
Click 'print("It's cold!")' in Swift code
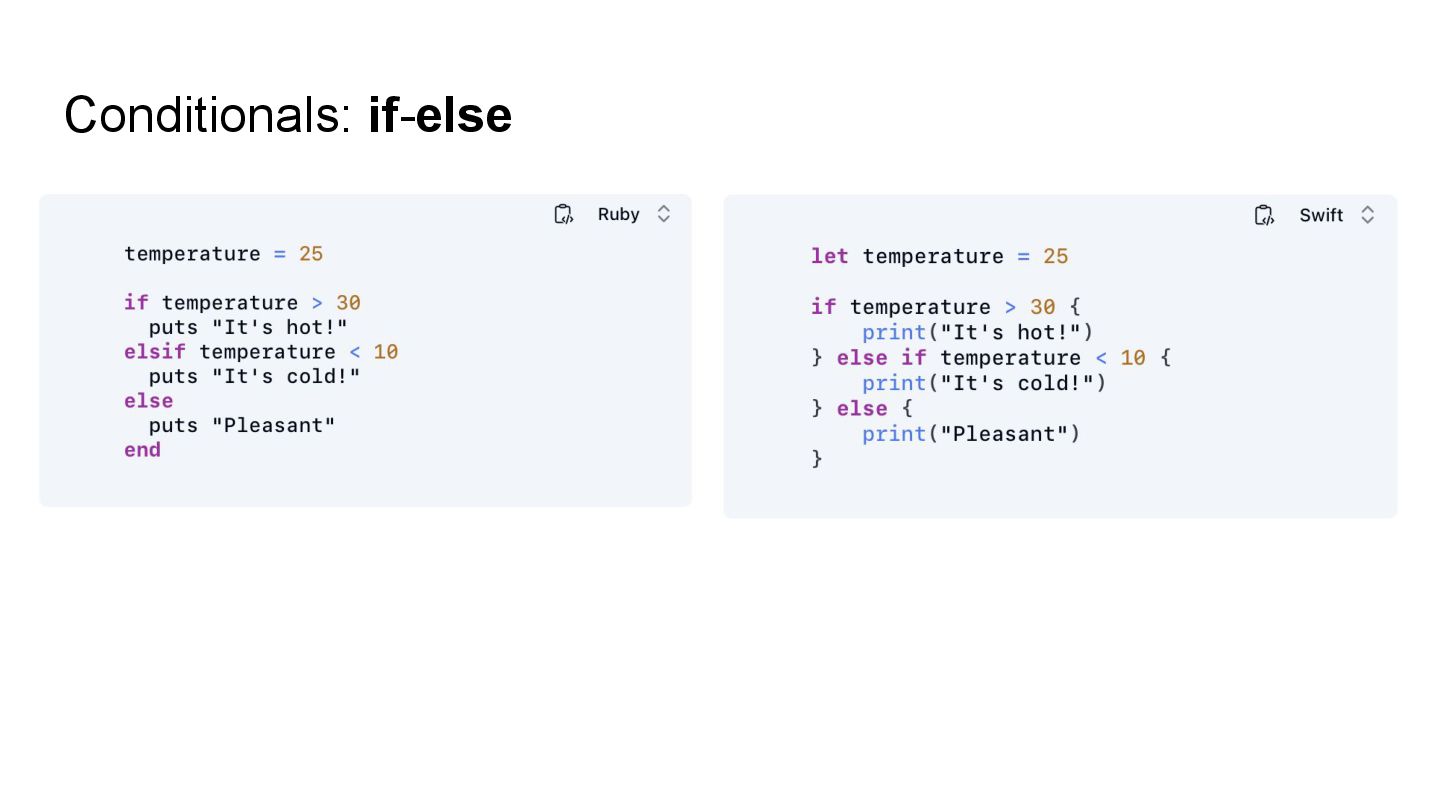(x=984, y=383)
